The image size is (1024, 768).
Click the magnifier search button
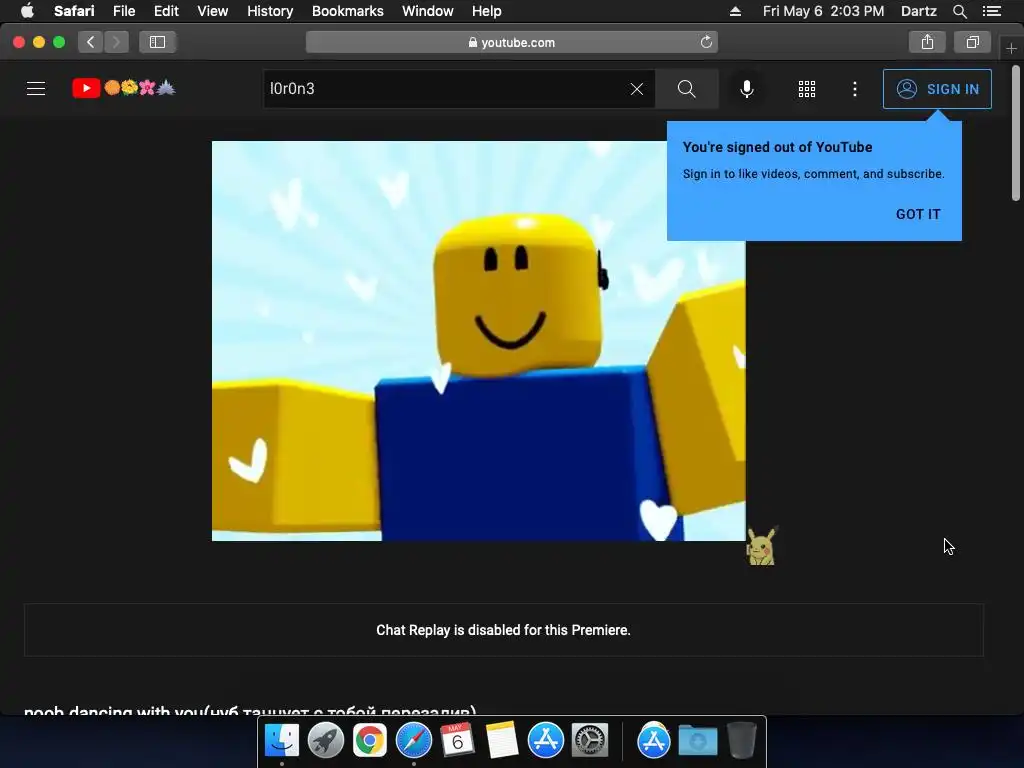[686, 89]
